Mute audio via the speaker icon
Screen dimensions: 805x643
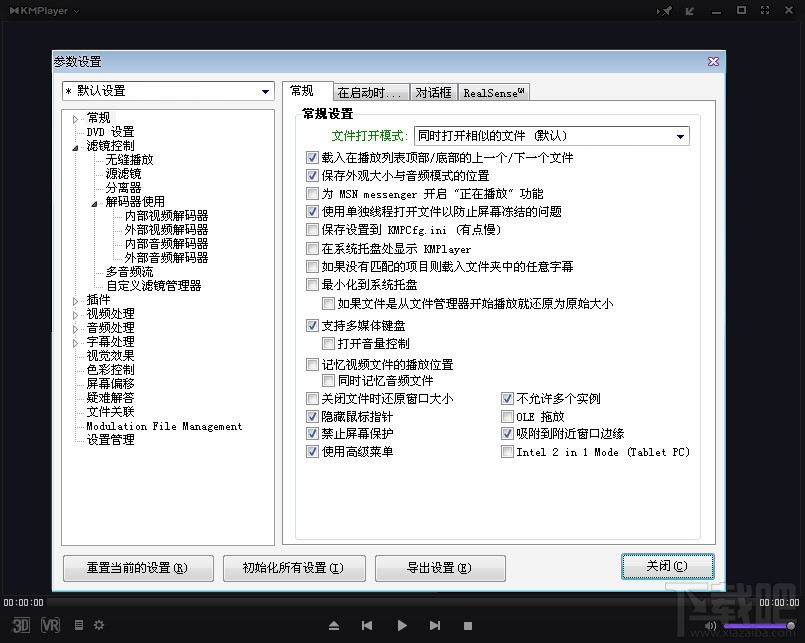point(710,625)
